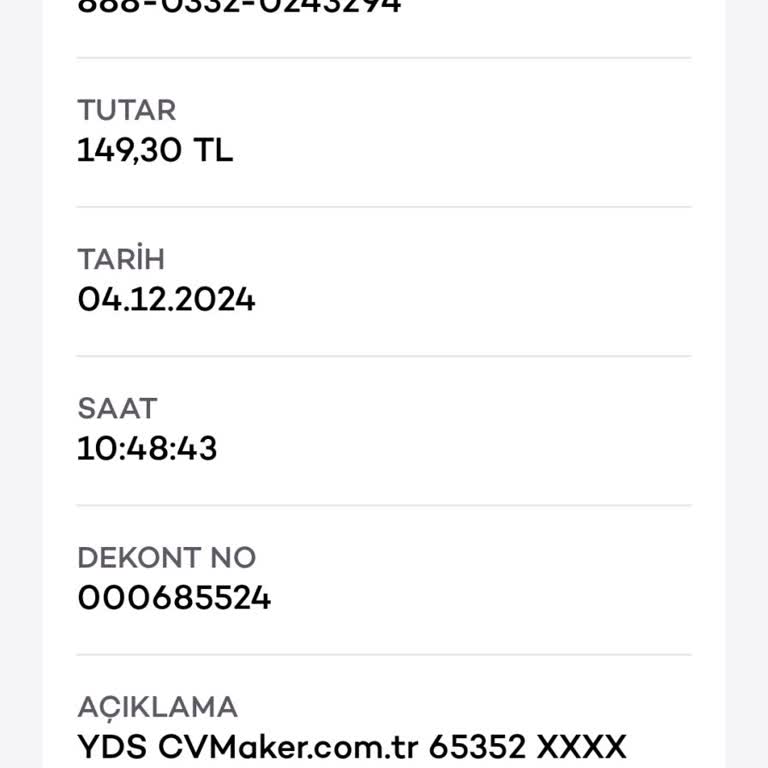Open the CVMaker.com.tr link text
The height and width of the screenshot is (768, 768).
[x=289, y=747]
